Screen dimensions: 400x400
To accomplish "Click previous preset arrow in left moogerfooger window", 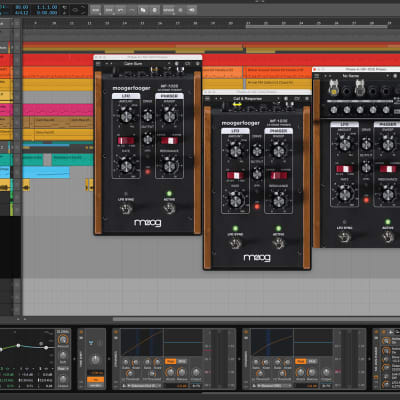I will tap(107, 63).
